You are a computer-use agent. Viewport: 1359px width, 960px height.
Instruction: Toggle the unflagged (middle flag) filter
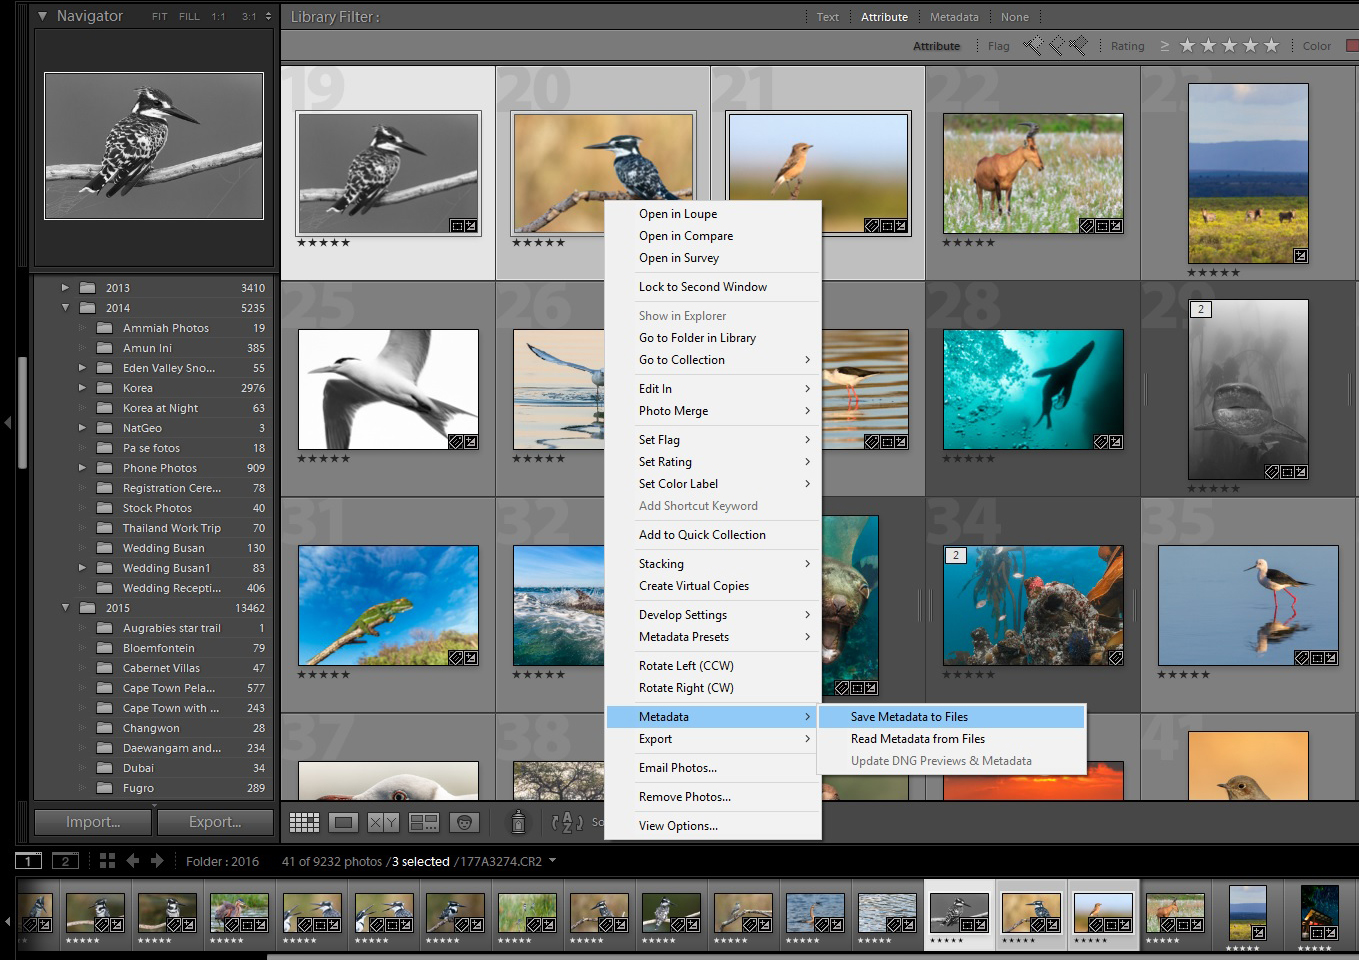click(x=1055, y=45)
